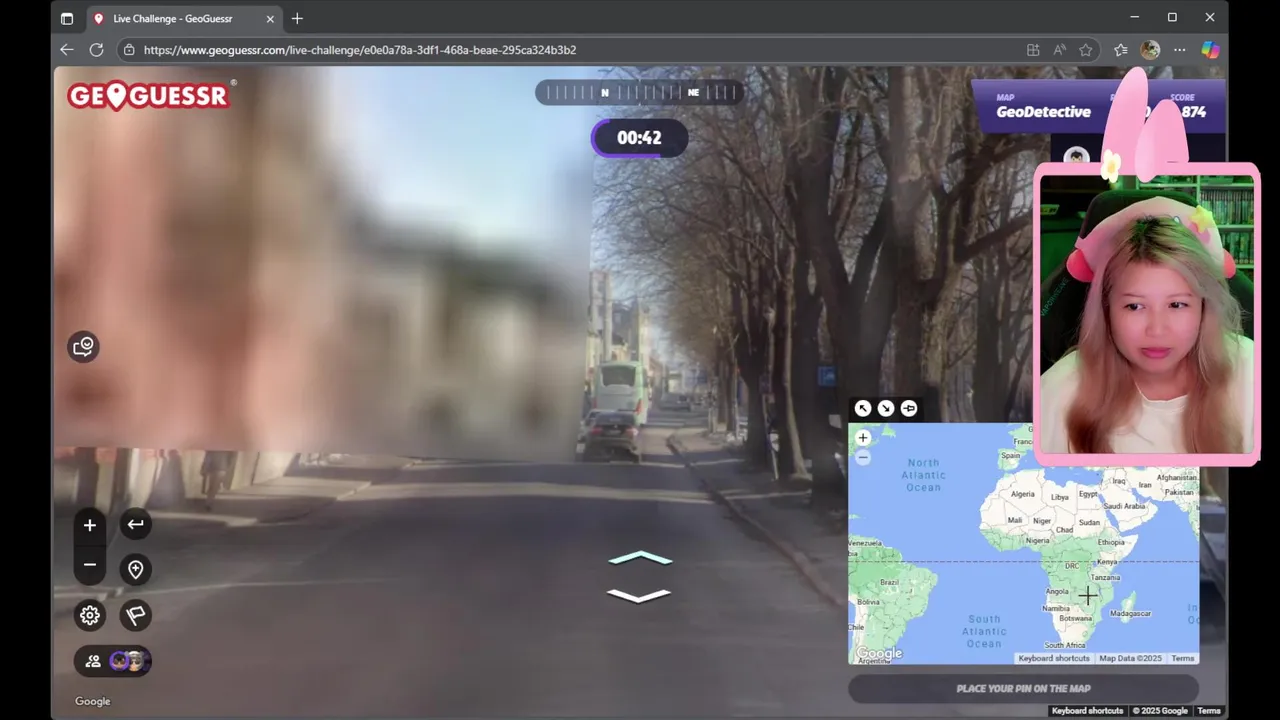Viewport: 1280px width, 720px height.
Task: Go back in the browser
Action: click(x=67, y=49)
